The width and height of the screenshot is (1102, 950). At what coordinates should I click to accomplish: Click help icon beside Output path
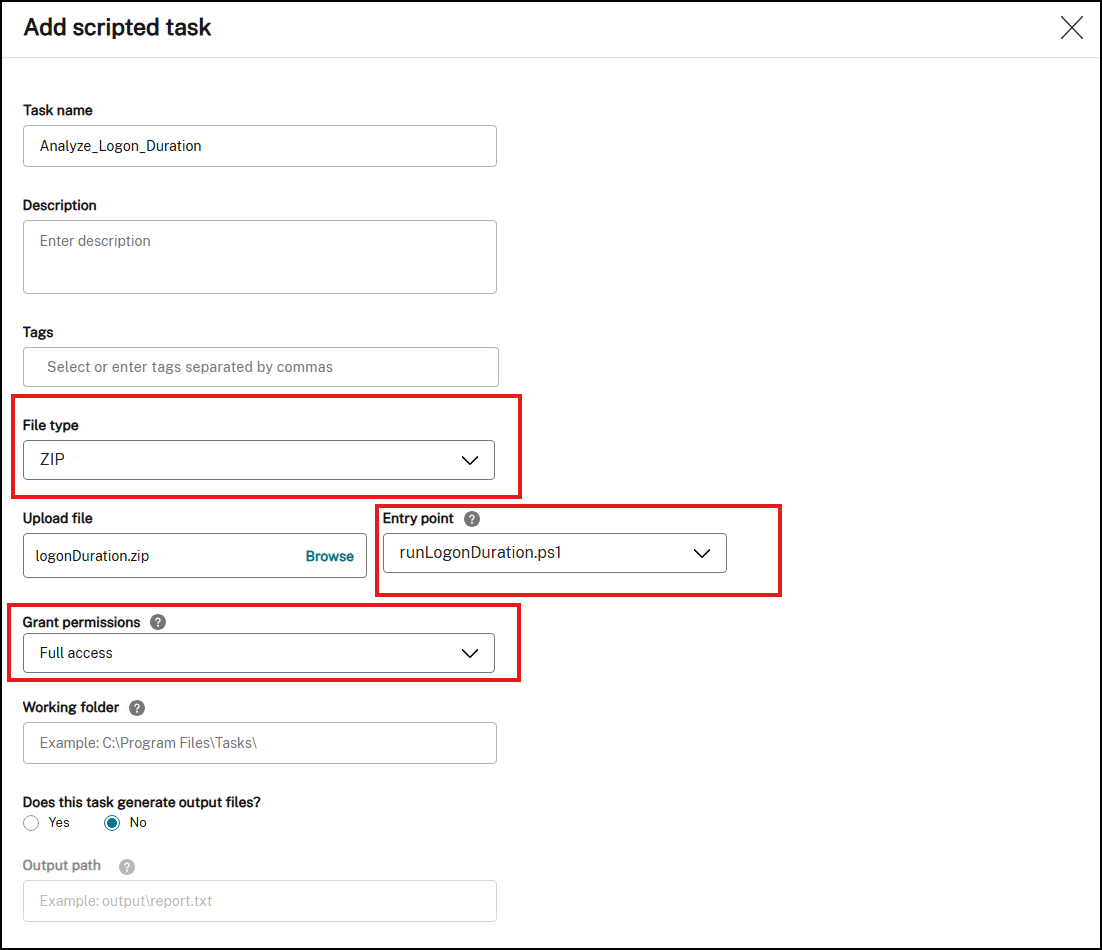pos(127,866)
